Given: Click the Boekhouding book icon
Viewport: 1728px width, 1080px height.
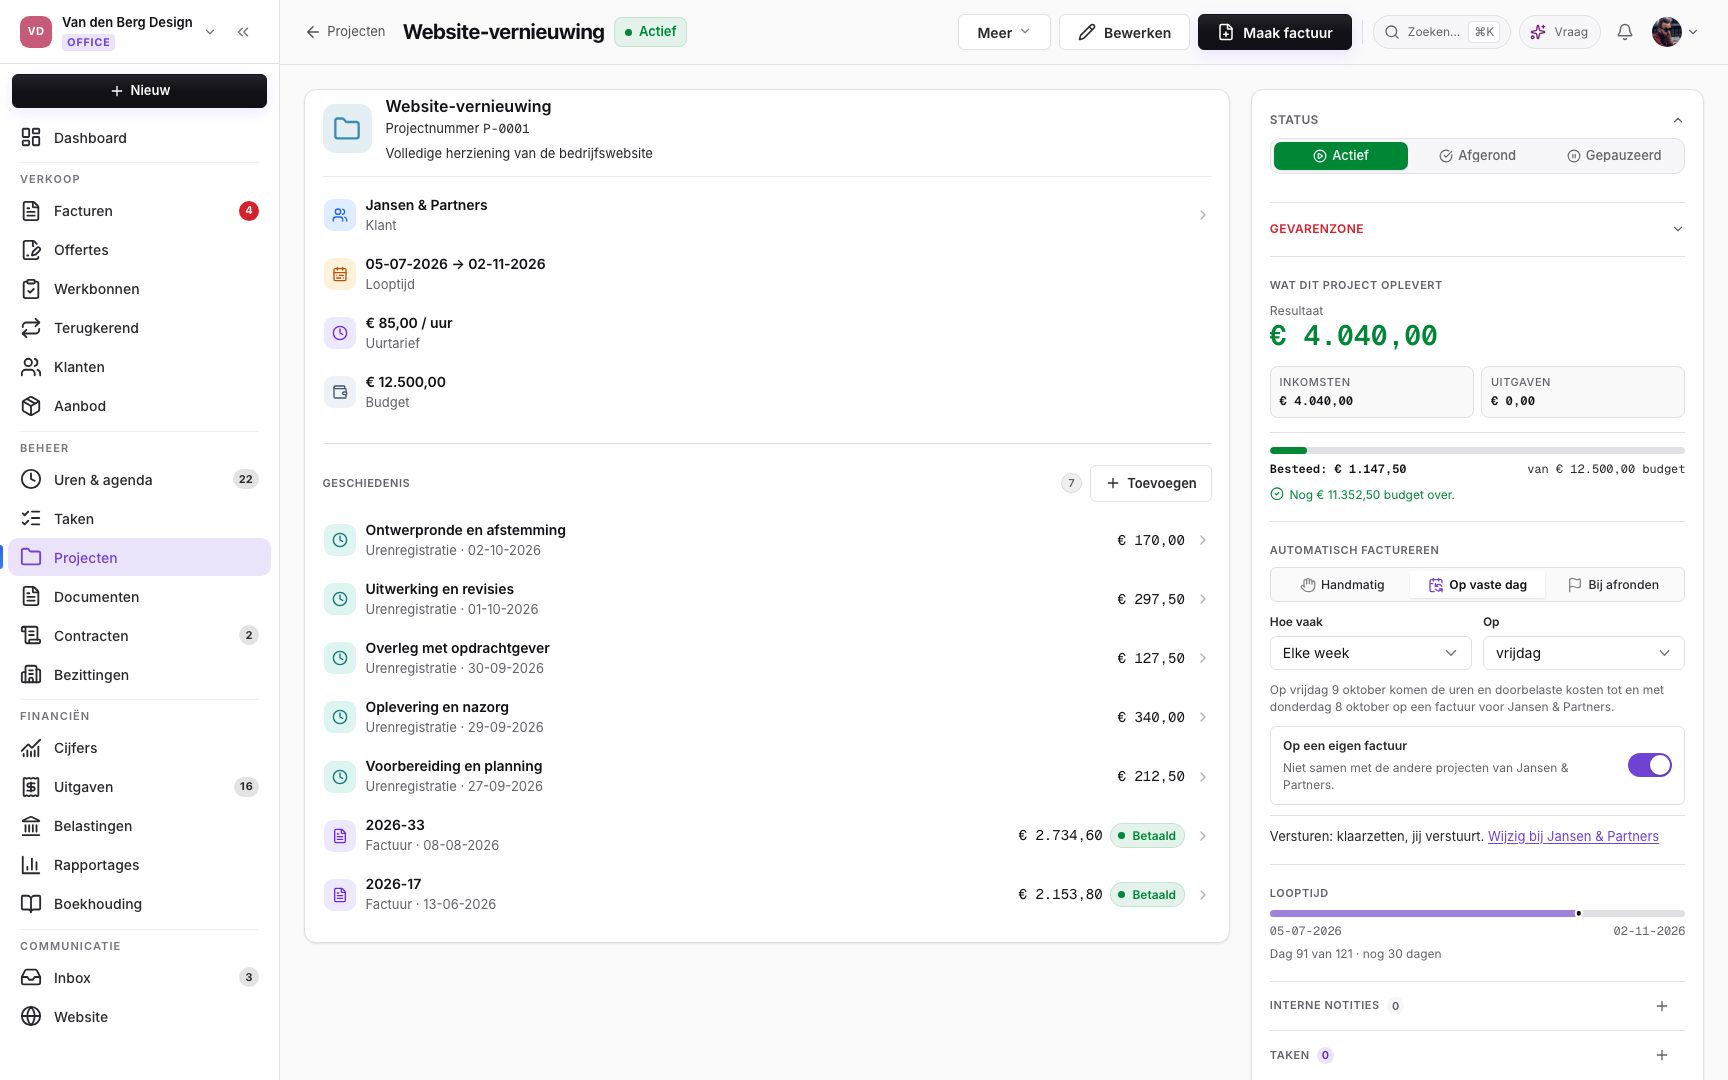Looking at the screenshot, I should click(x=31, y=904).
